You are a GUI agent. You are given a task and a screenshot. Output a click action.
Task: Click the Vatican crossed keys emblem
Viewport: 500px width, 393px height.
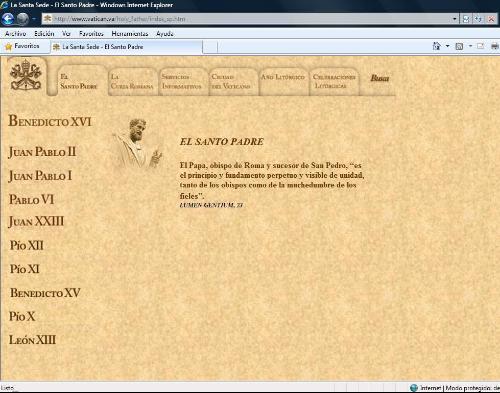pyautogui.click(x=26, y=75)
